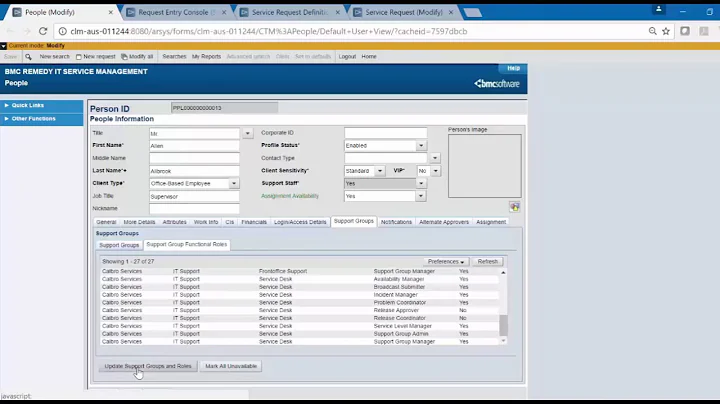Select the Work Info tab
The image size is (720, 404).
pyautogui.click(x=206, y=222)
